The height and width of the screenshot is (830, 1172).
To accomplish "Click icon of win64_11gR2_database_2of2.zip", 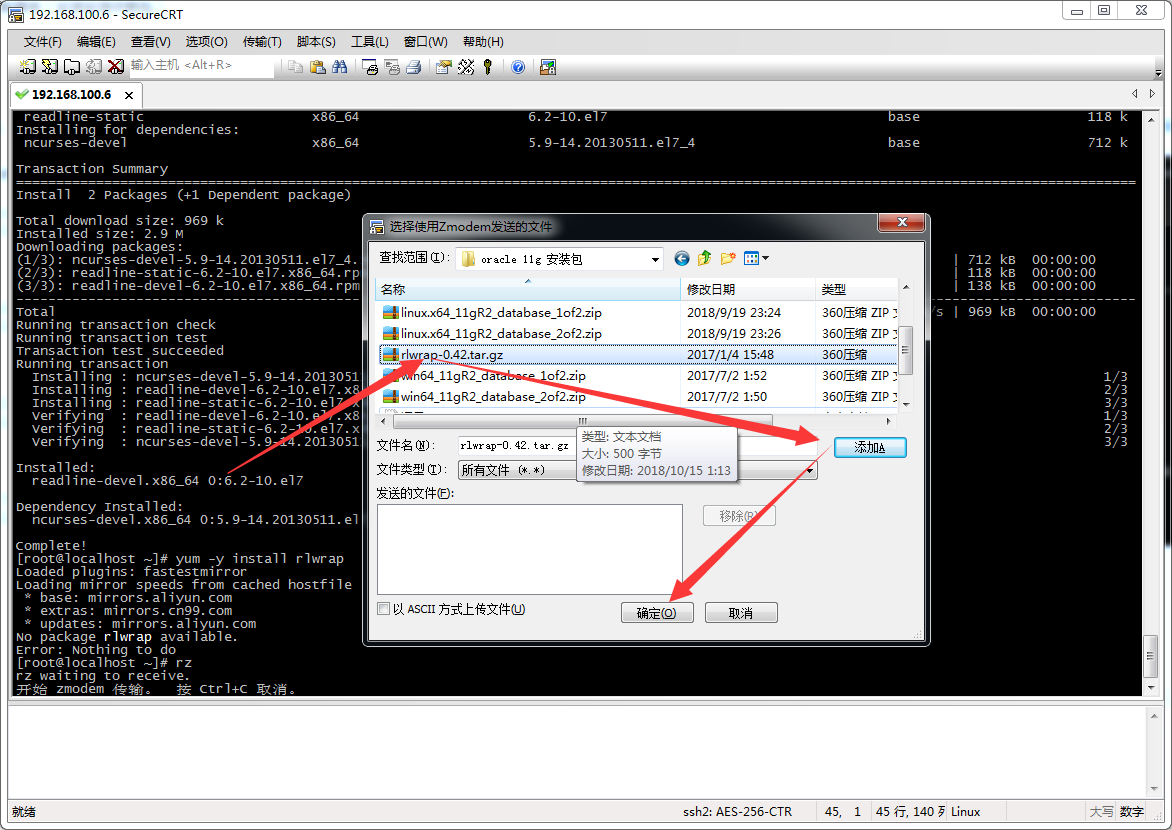I will [x=390, y=396].
